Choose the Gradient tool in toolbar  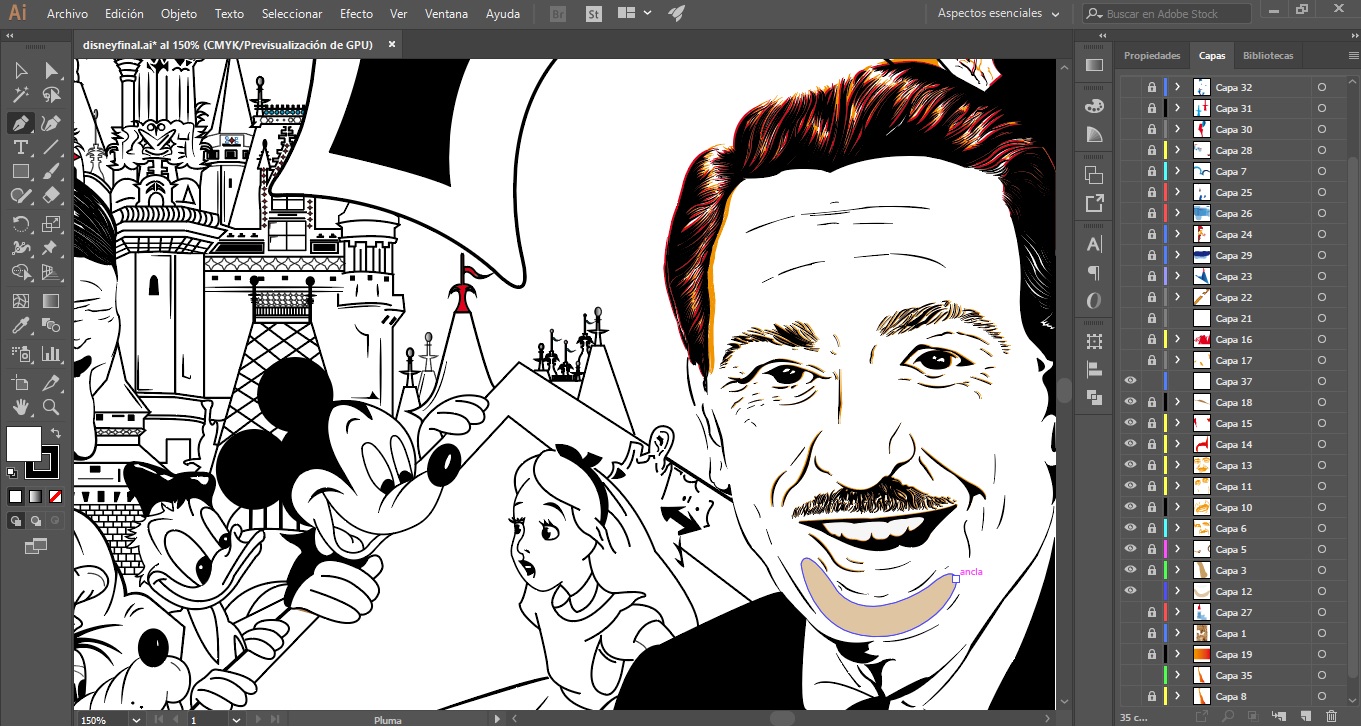[51, 300]
